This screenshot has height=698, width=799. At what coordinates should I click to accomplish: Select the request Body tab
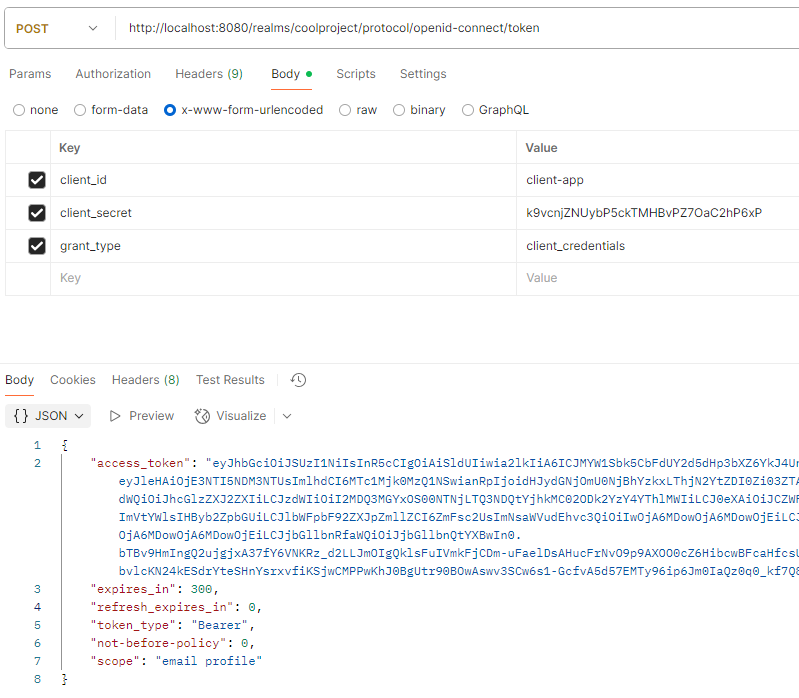[291, 74]
